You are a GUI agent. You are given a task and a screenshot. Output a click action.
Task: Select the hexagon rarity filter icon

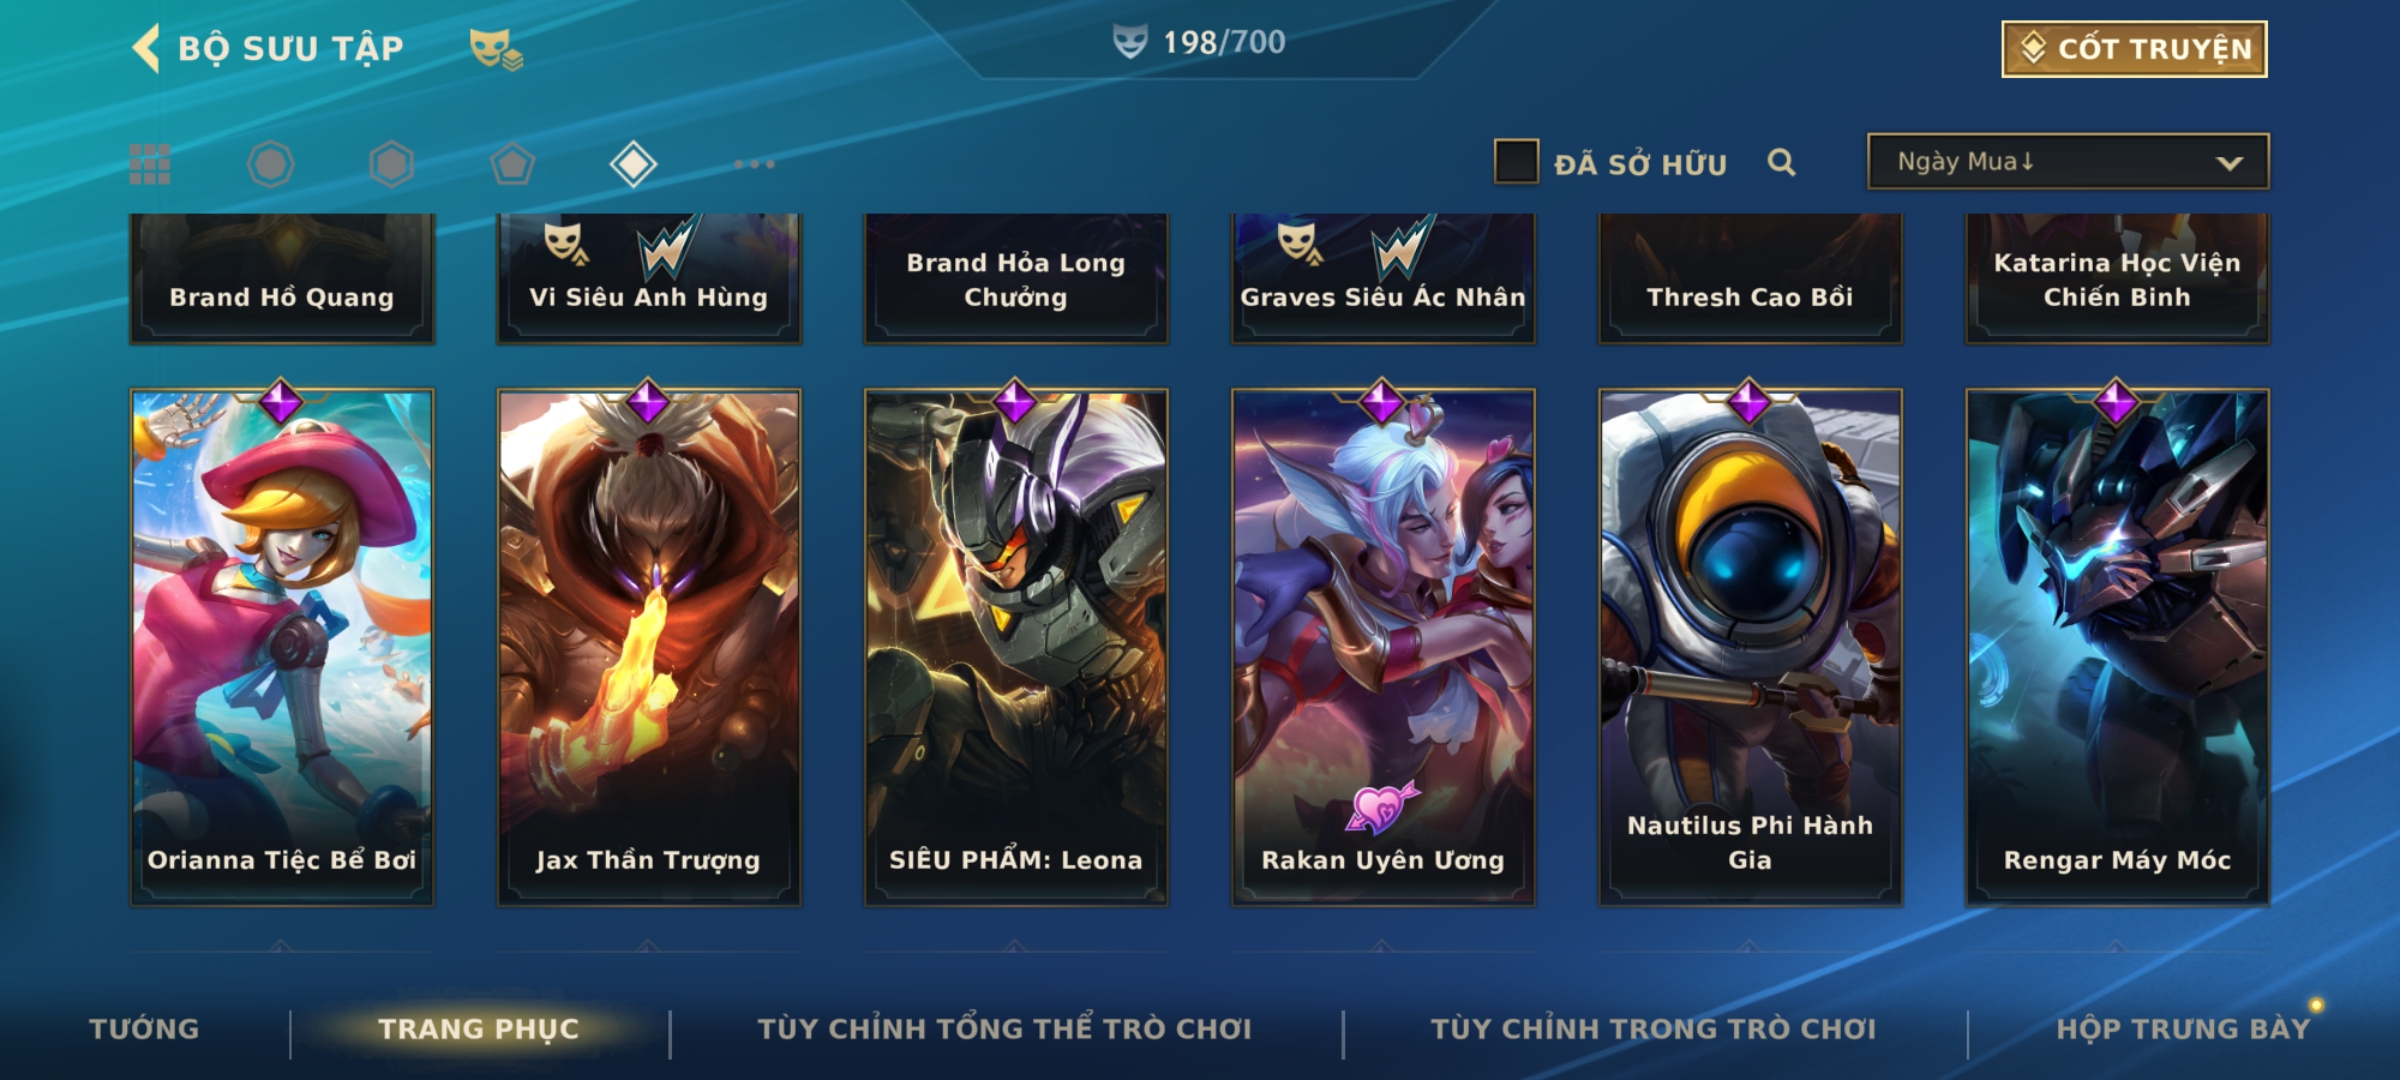pyautogui.click(x=391, y=164)
